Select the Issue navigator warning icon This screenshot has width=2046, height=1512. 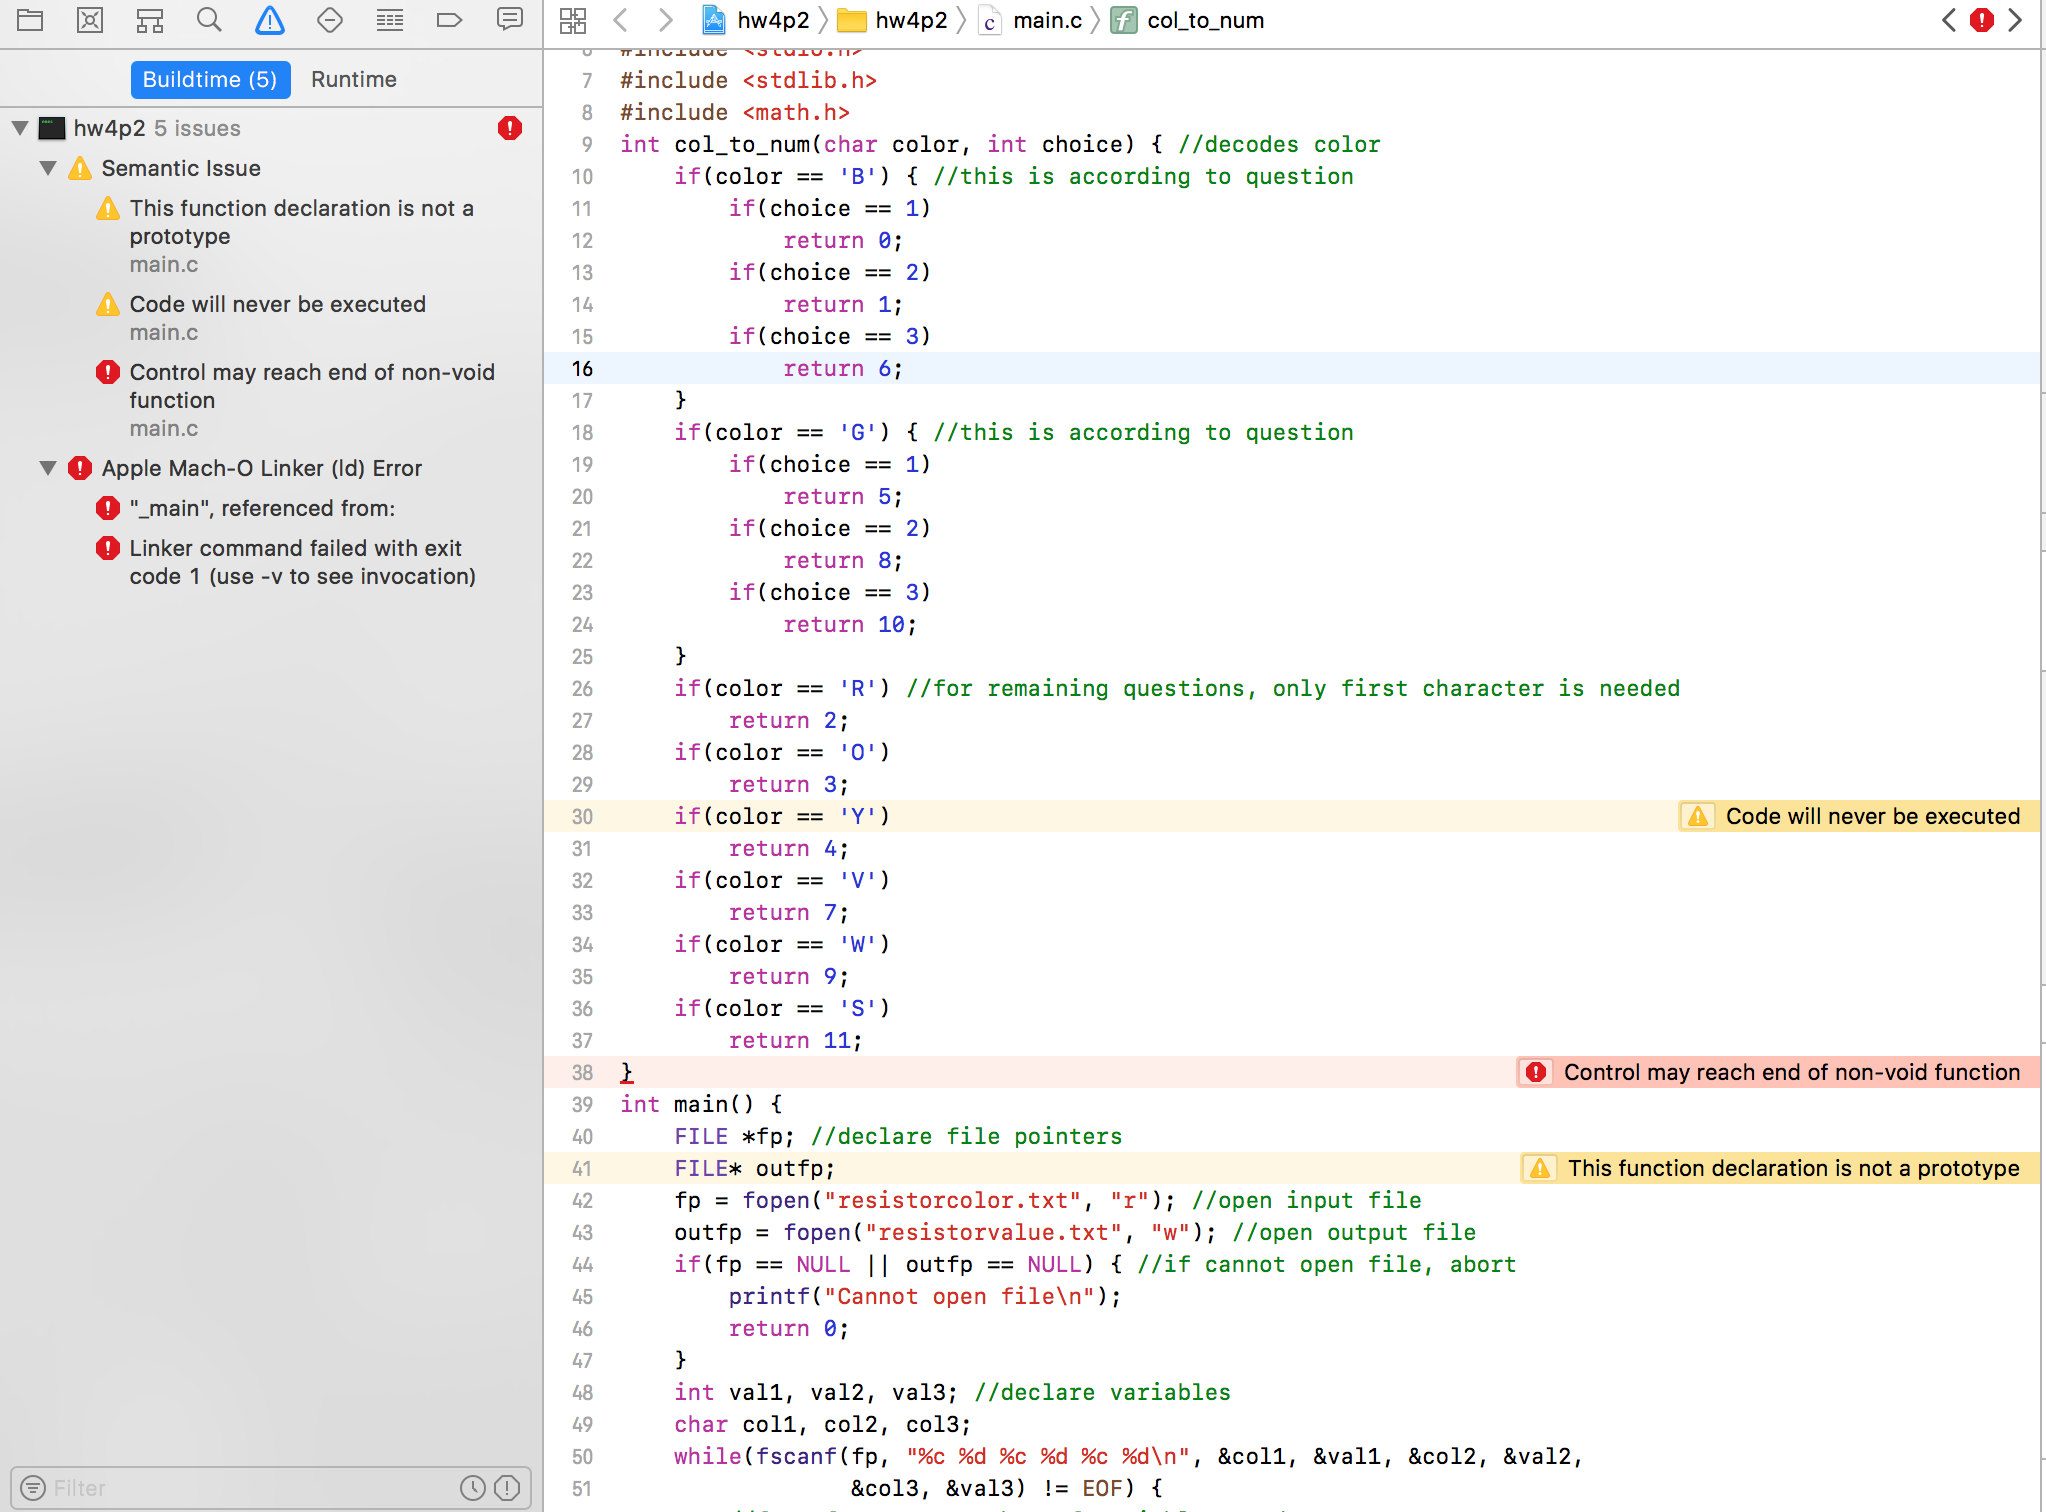pyautogui.click(x=270, y=20)
